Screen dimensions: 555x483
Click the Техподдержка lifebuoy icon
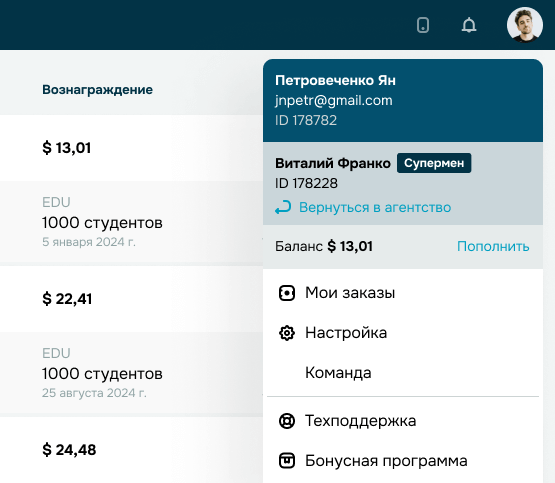tap(287, 421)
